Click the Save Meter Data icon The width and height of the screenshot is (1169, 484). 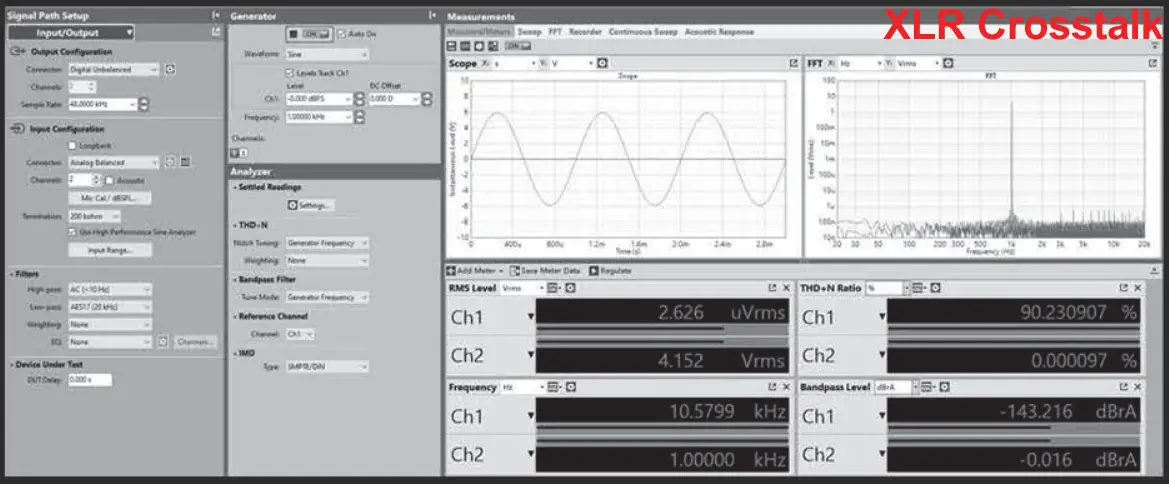(x=515, y=270)
